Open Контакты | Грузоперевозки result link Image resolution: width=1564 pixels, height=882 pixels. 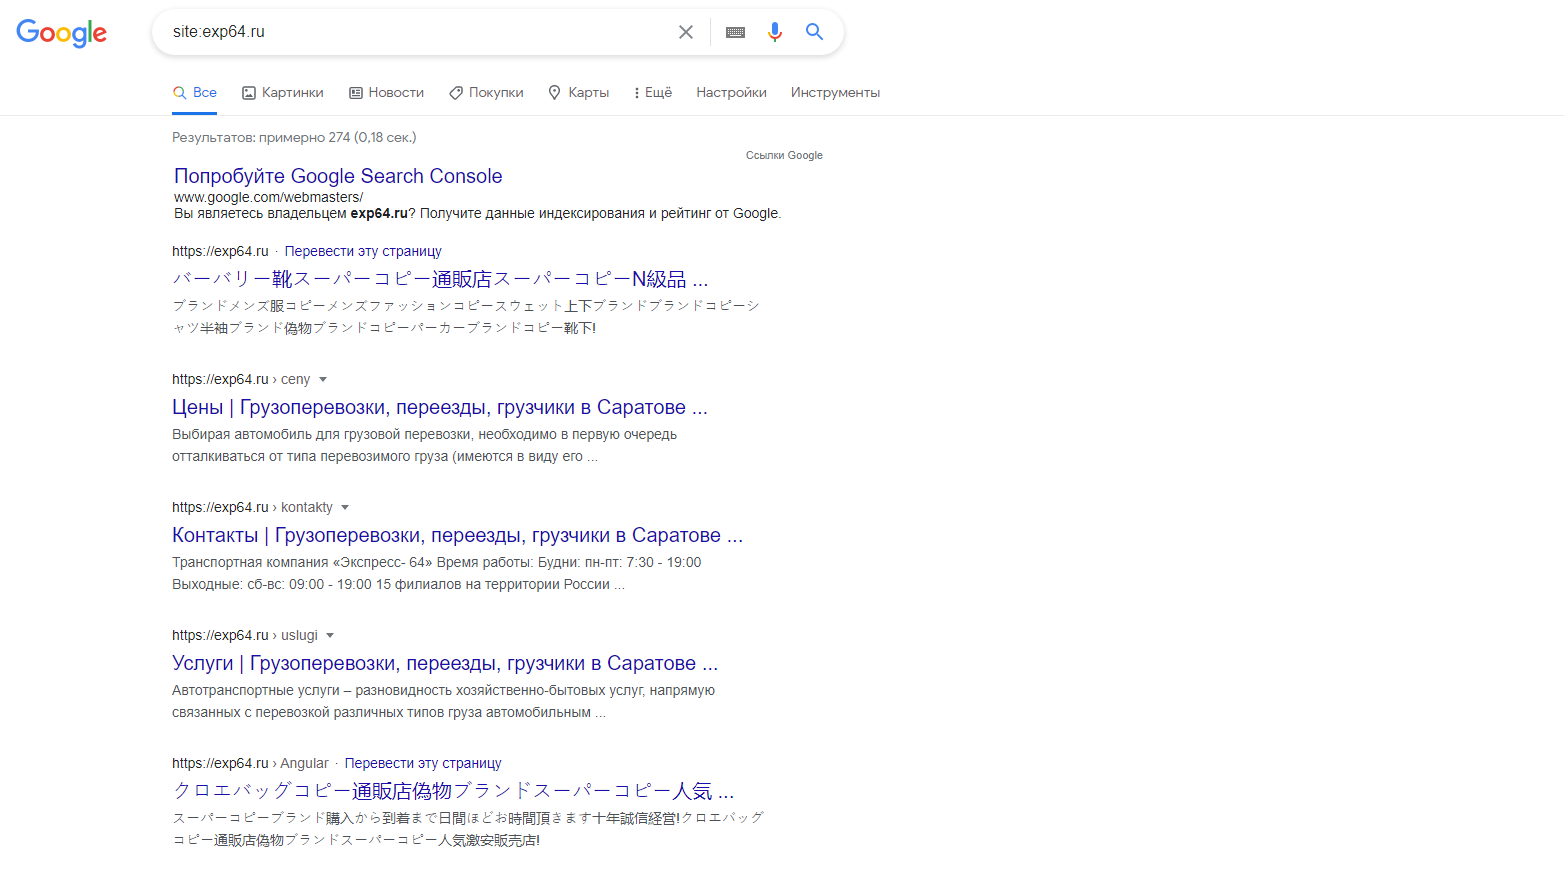click(457, 535)
